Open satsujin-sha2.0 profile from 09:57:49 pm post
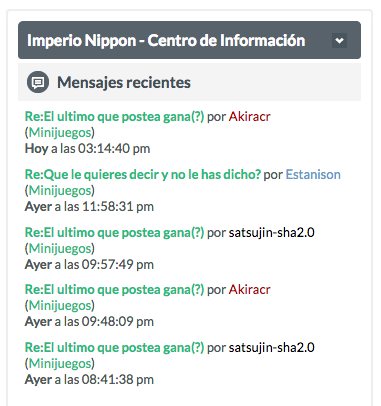This screenshot has width=381, height=406. click(x=271, y=232)
